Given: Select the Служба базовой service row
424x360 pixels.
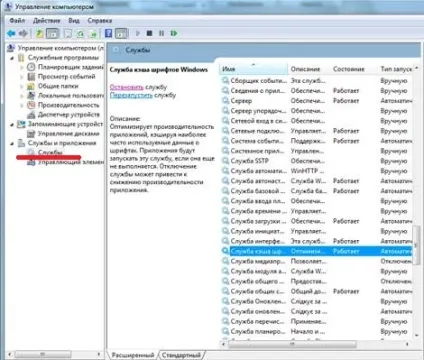Looking at the screenshot, I should pyautogui.click(x=316, y=191).
